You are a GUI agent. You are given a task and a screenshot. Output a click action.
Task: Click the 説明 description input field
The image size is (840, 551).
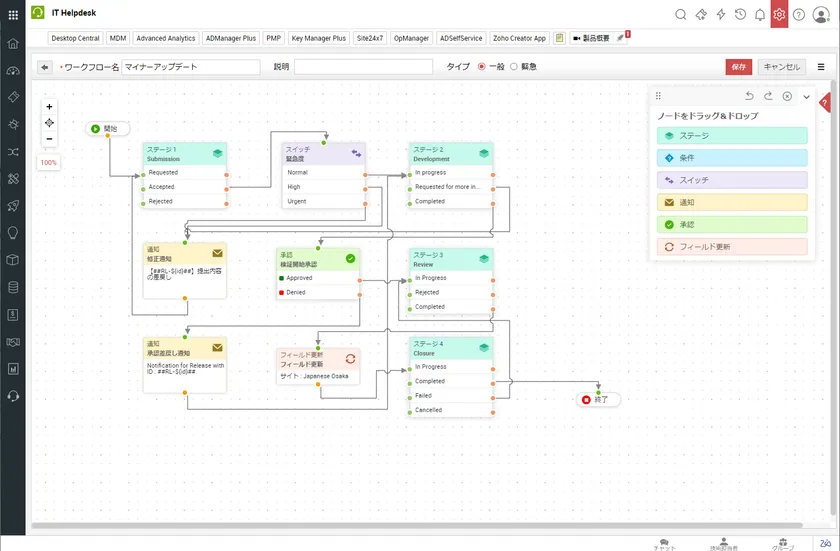(x=362, y=67)
